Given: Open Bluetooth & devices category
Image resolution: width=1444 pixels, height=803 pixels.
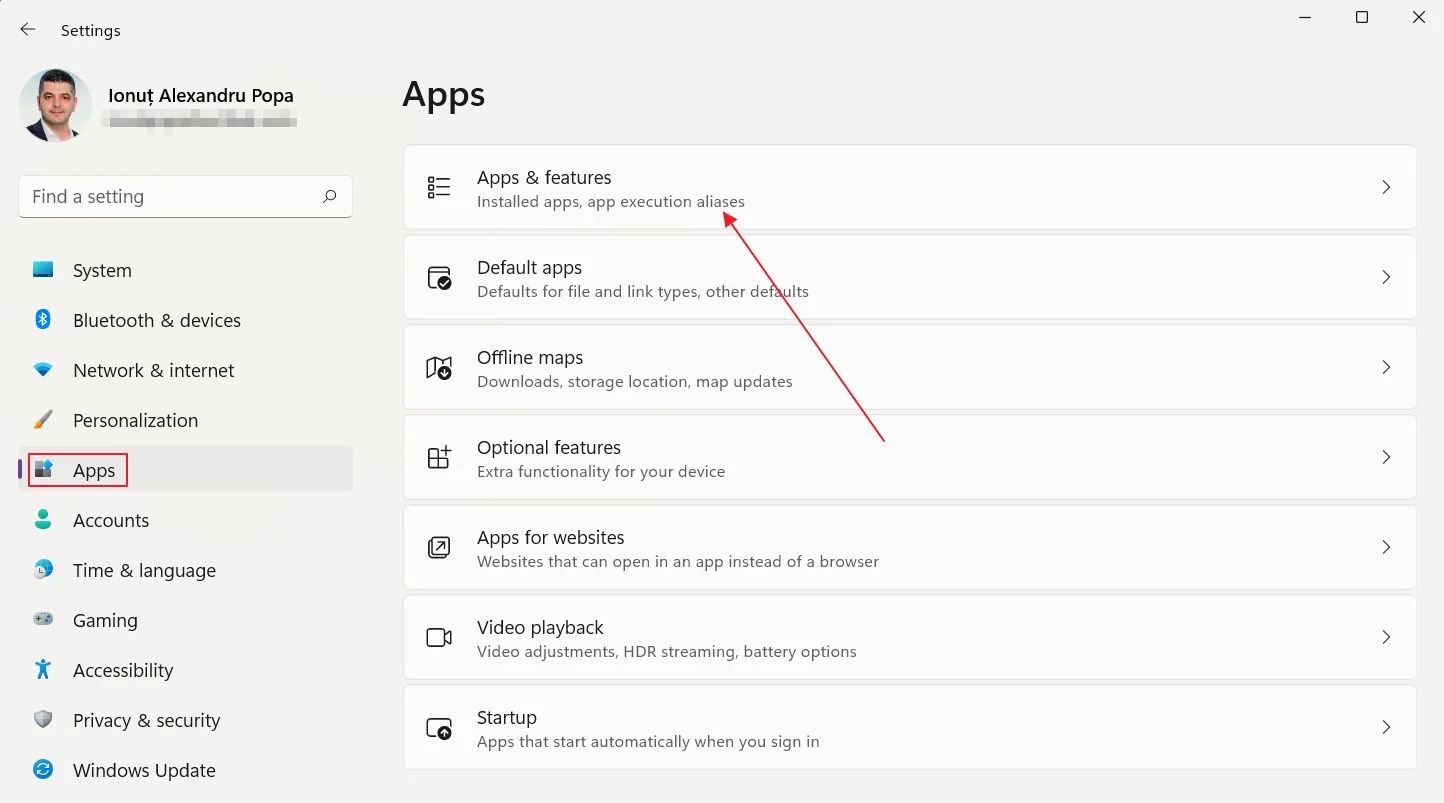Looking at the screenshot, I should 185,320.
